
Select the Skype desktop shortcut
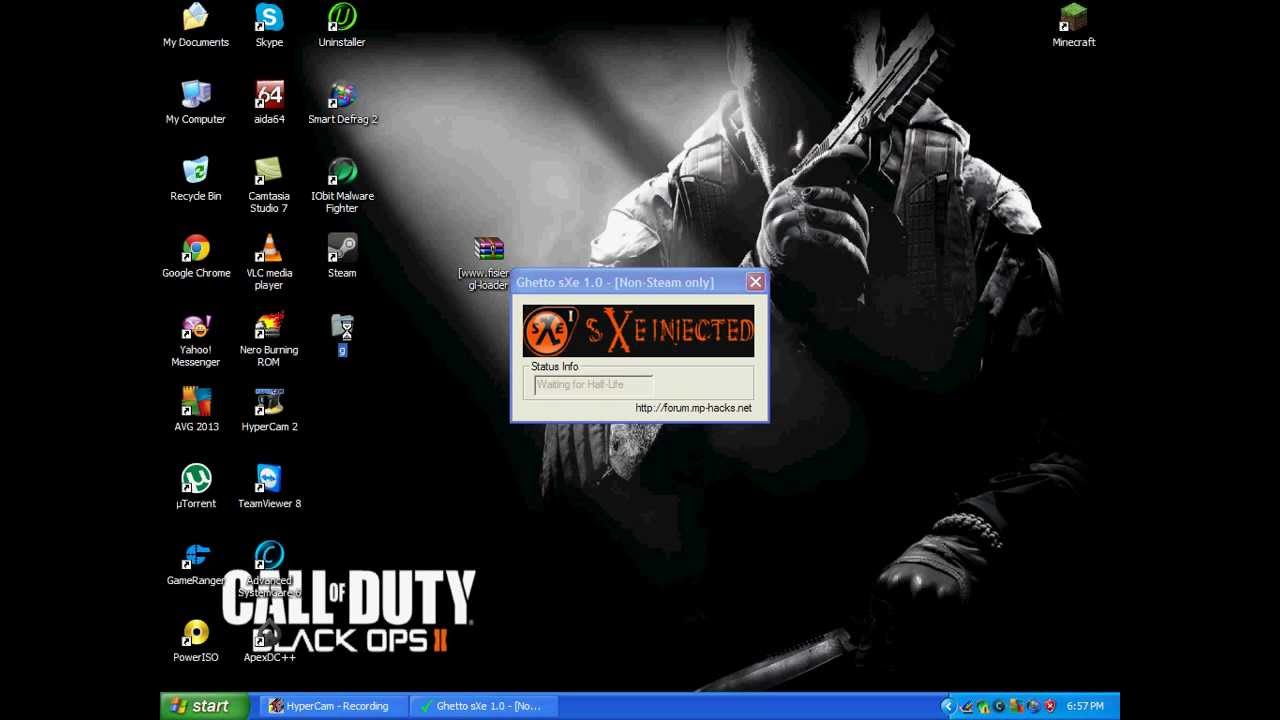tap(269, 26)
